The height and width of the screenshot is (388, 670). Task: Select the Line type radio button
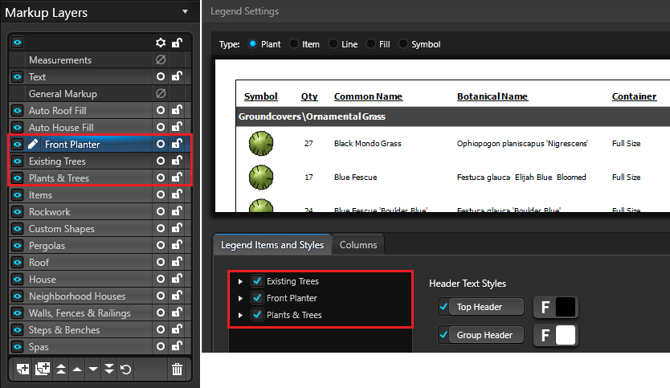point(333,44)
